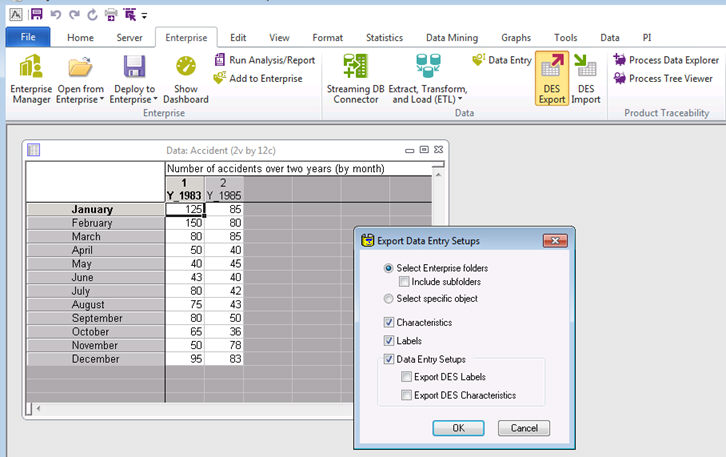Image resolution: width=726 pixels, height=457 pixels.
Task: Enable Export DES Labels
Action: tap(406, 377)
